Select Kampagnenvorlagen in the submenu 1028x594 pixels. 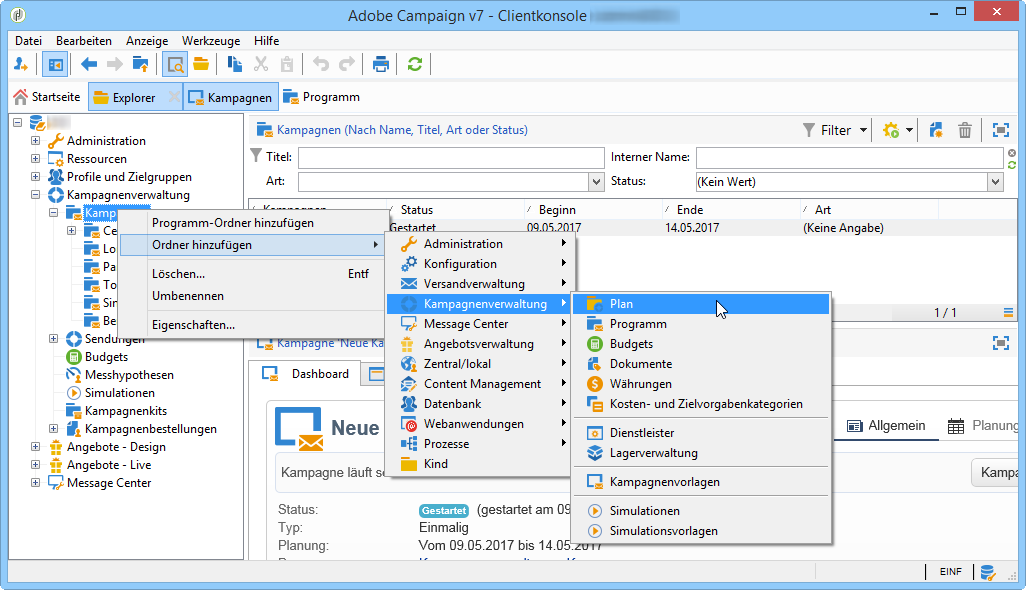(701, 482)
